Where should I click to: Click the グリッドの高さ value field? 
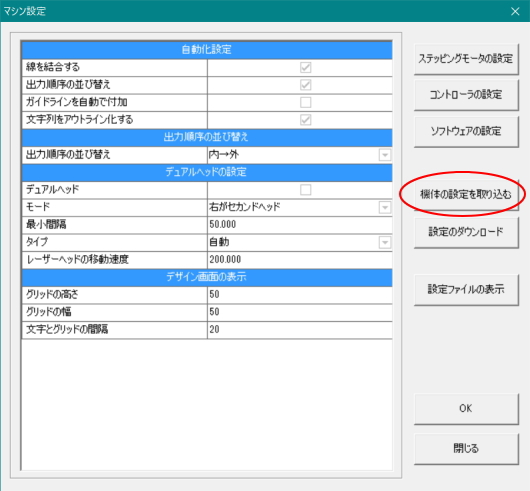click(300, 295)
